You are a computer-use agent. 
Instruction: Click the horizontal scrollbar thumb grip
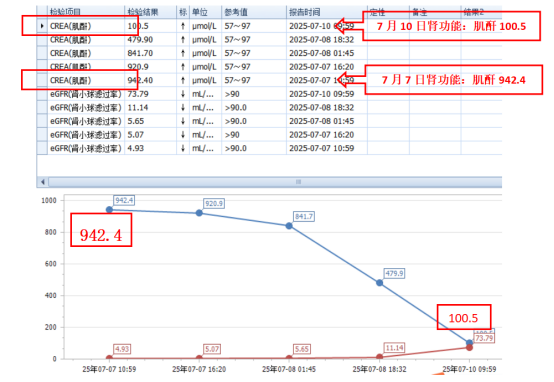[299, 182]
